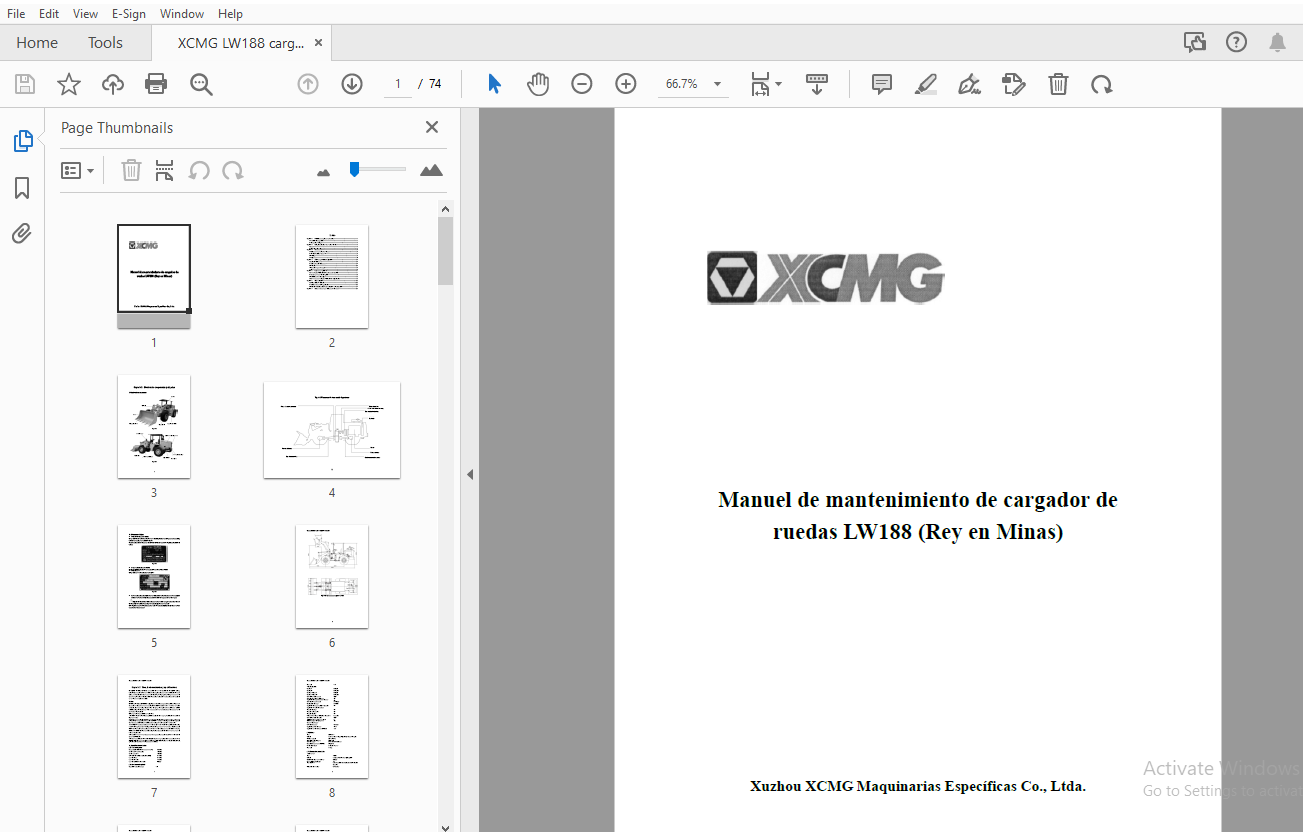Select page 6 thumbnail
1303x832 pixels.
(332, 576)
